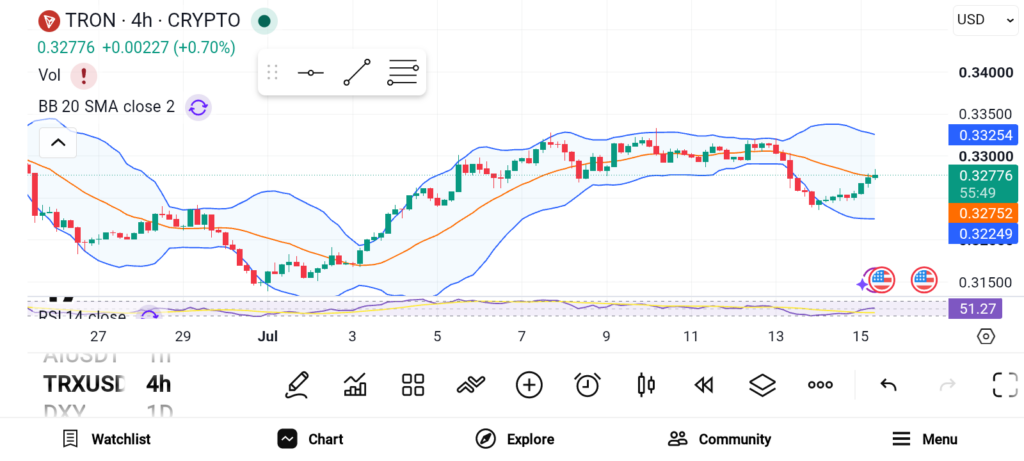Open the Menu tab
This screenshot has width=1024, height=461.
coord(924,439)
